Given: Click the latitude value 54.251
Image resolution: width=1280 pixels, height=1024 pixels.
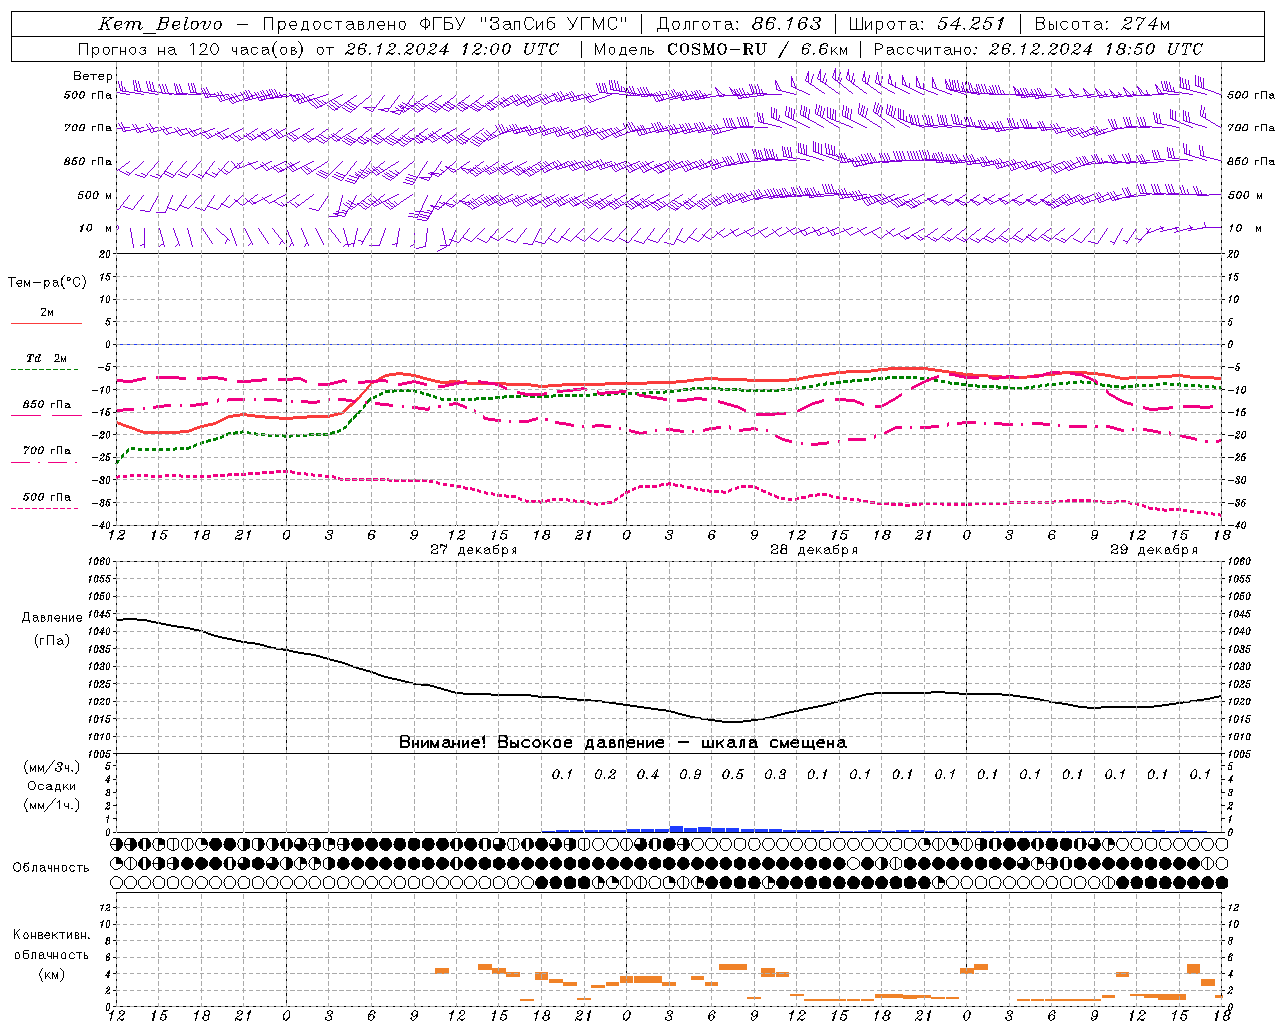Looking at the screenshot, I should (971, 24).
